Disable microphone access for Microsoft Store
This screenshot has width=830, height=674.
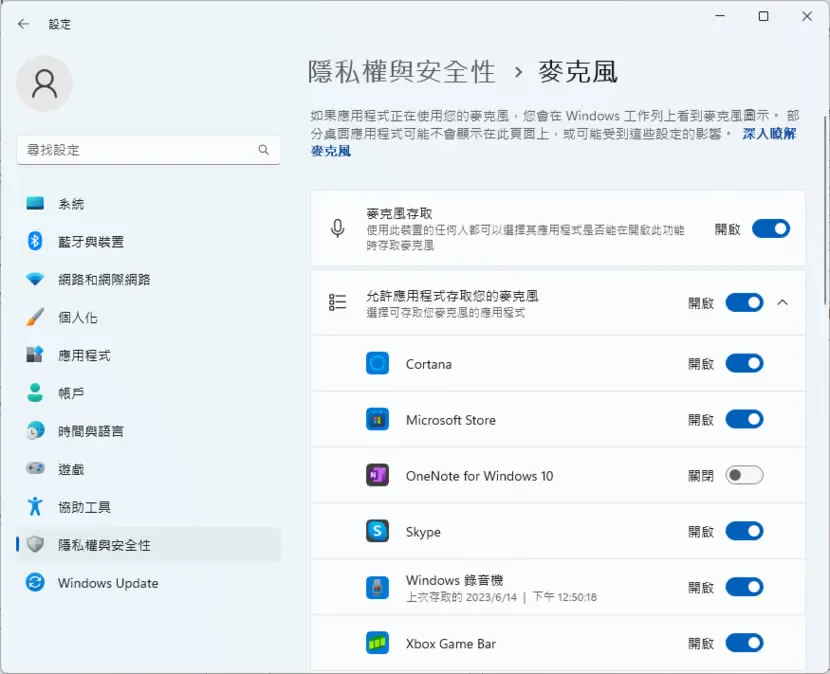(x=744, y=419)
